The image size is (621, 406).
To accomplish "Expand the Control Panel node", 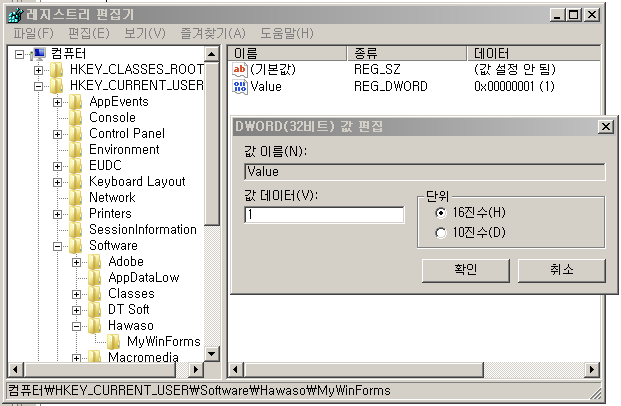I will point(57,134).
